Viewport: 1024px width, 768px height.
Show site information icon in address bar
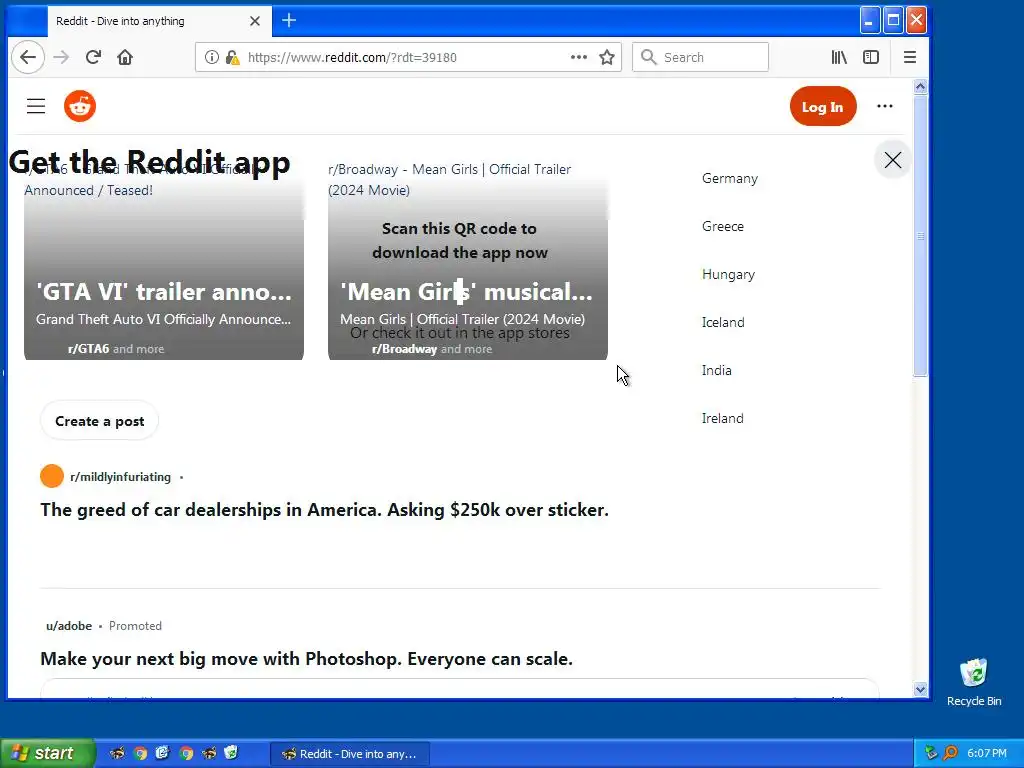pyautogui.click(x=212, y=57)
